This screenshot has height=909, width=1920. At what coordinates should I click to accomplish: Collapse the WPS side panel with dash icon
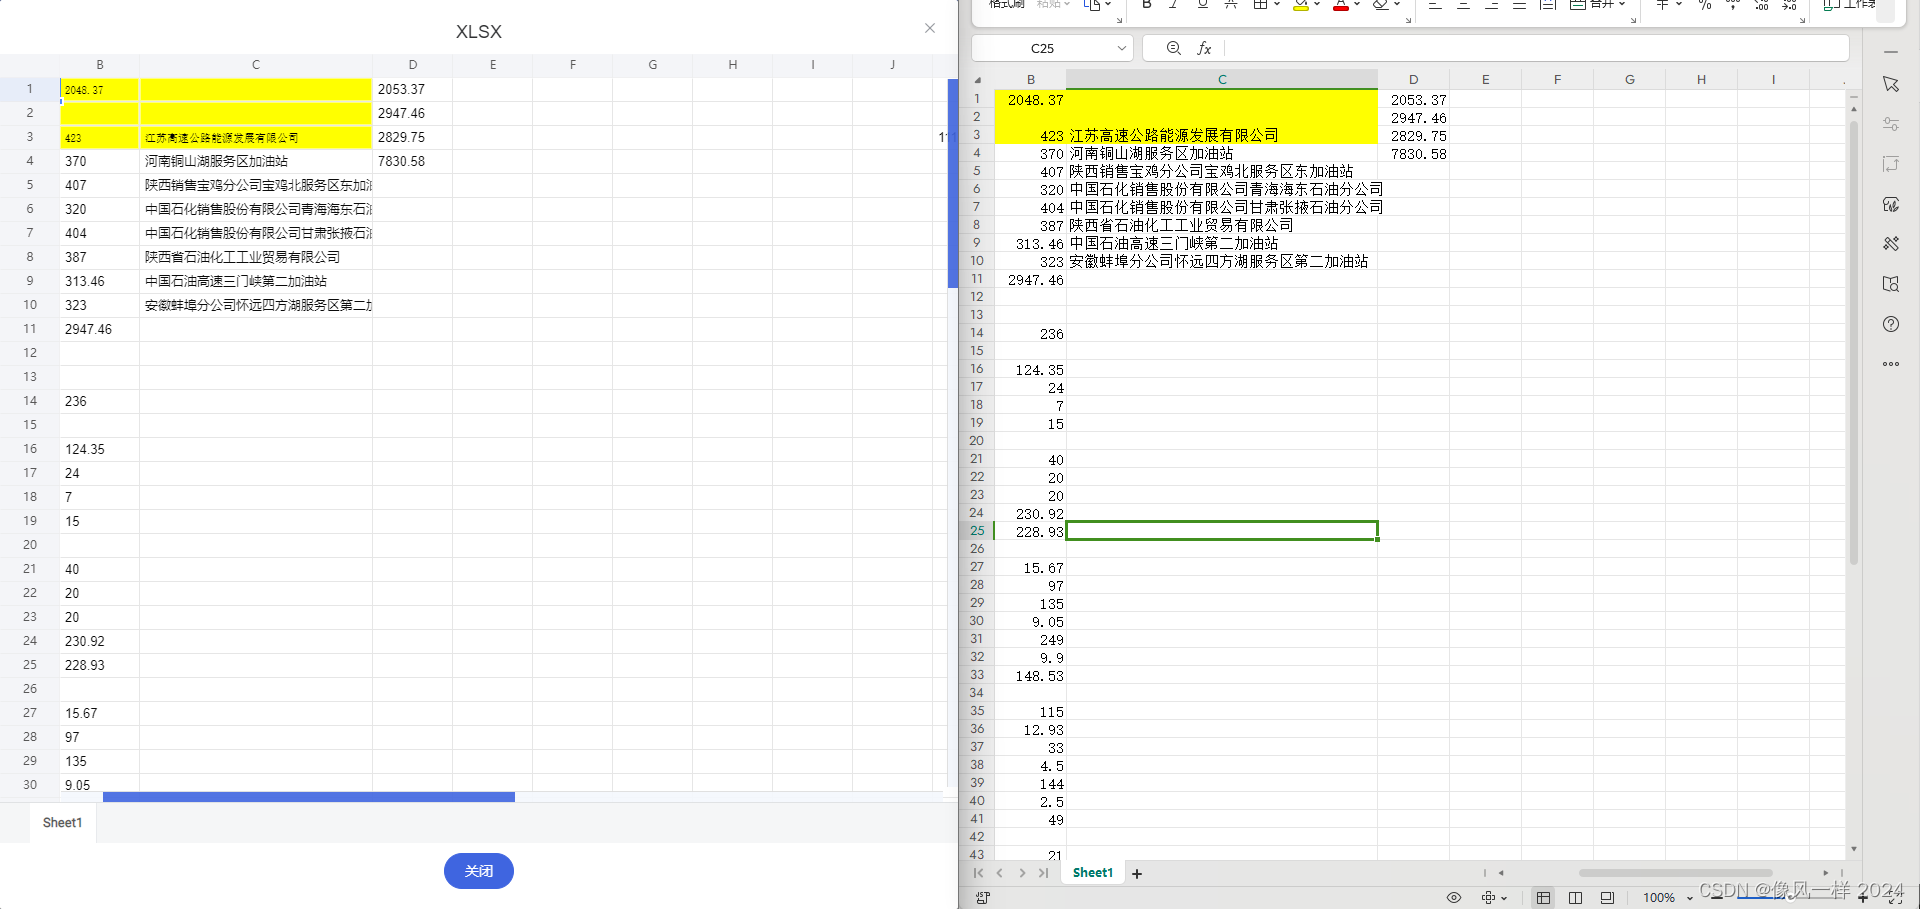click(x=1890, y=51)
